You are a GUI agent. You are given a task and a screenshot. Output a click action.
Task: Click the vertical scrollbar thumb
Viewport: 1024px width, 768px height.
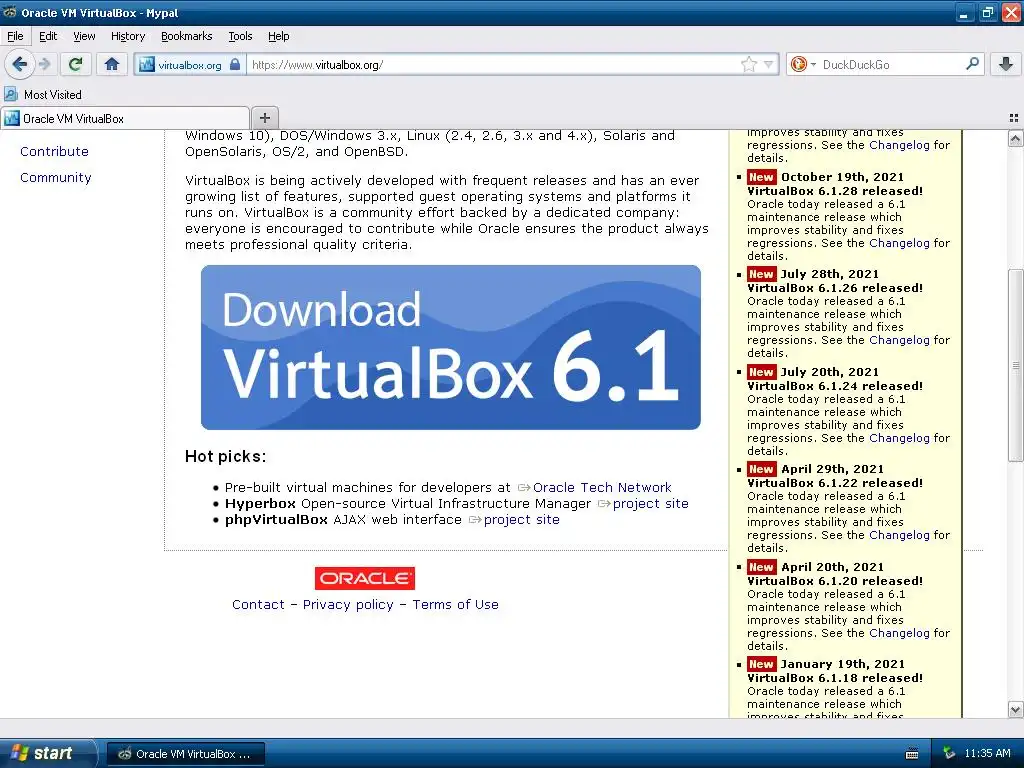pyautogui.click(x=1015, y=366)
